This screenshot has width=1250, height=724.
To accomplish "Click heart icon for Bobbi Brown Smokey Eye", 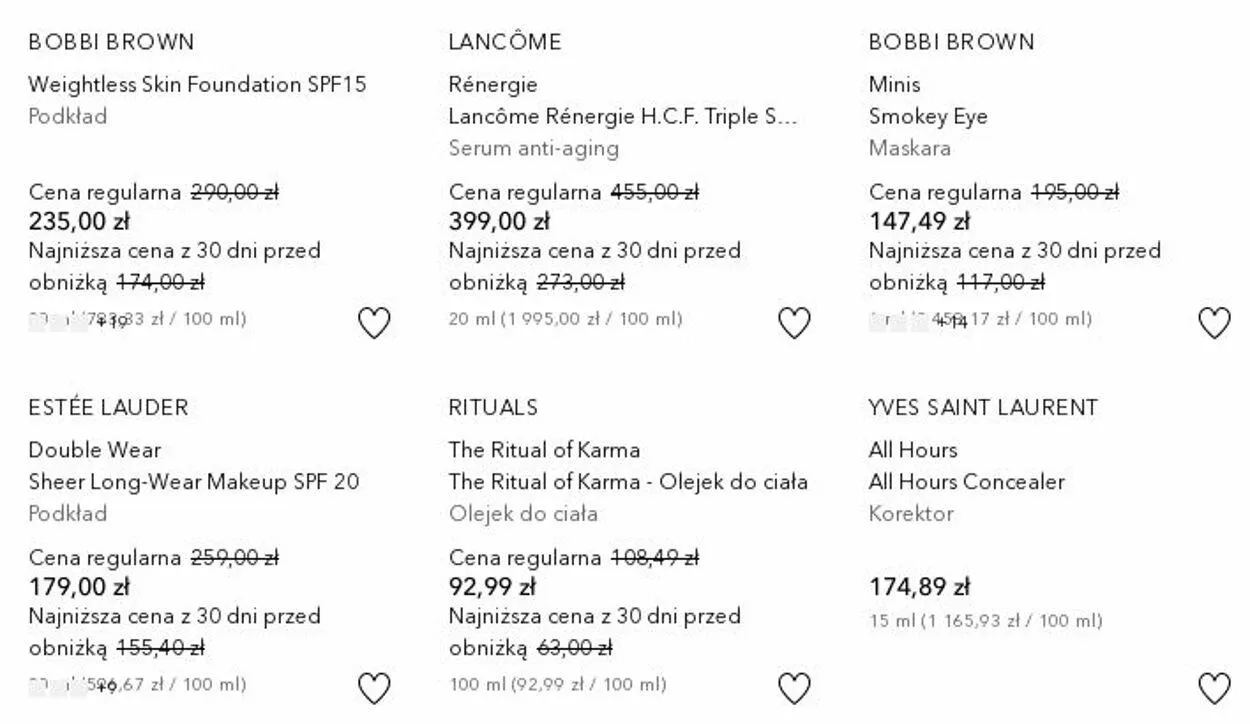I will click(x=1214, y=323).
